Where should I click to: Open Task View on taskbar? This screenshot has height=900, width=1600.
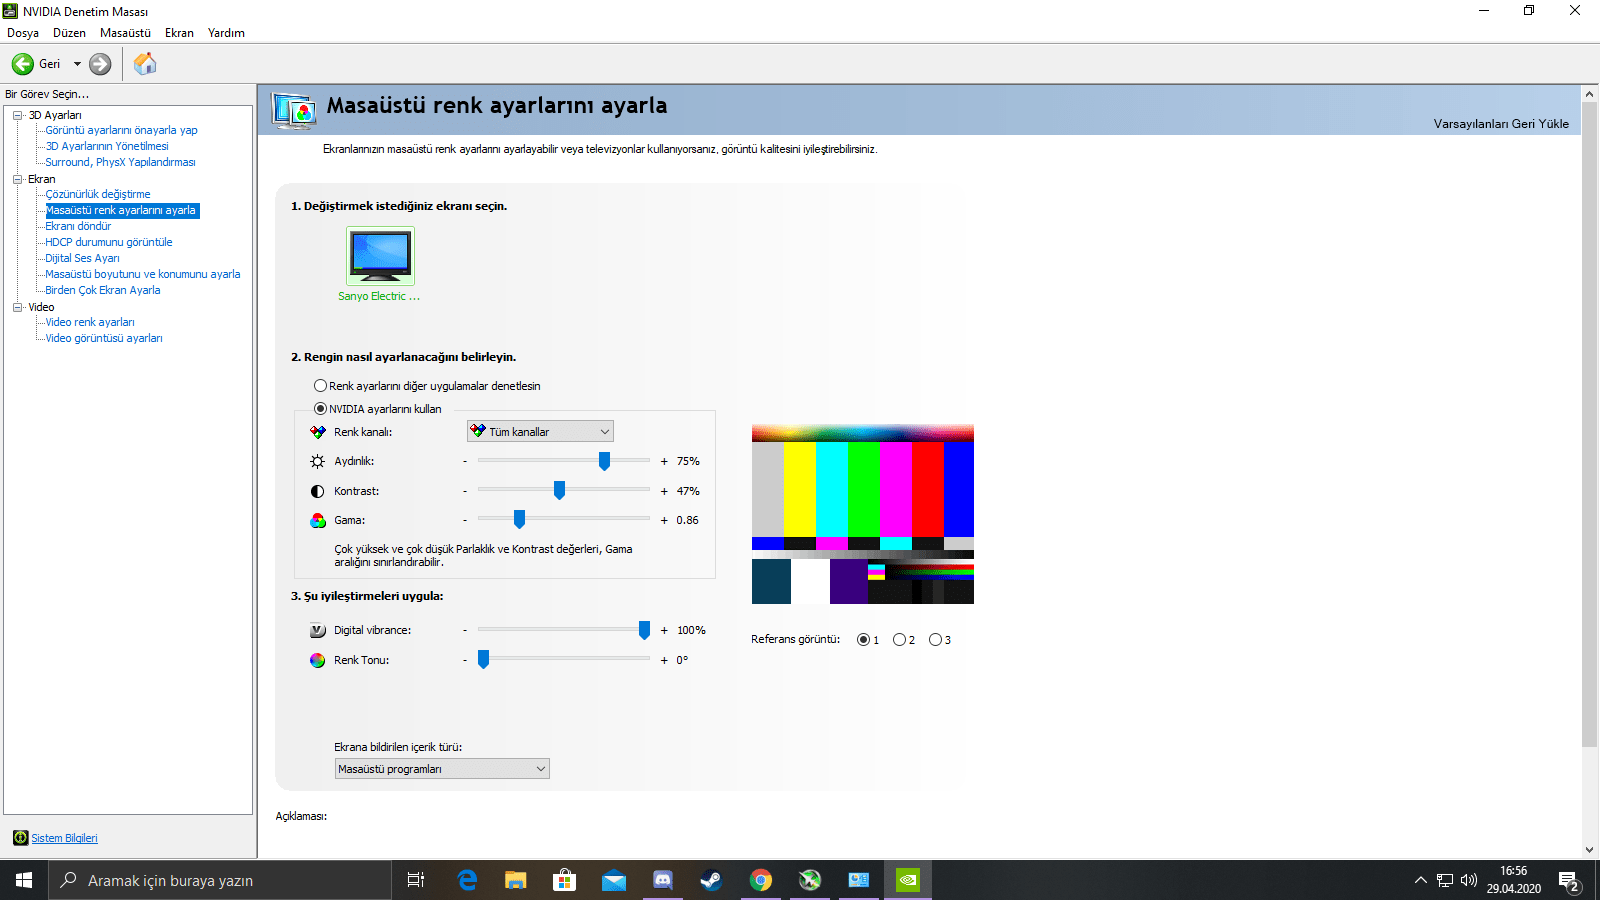[416, 880]
